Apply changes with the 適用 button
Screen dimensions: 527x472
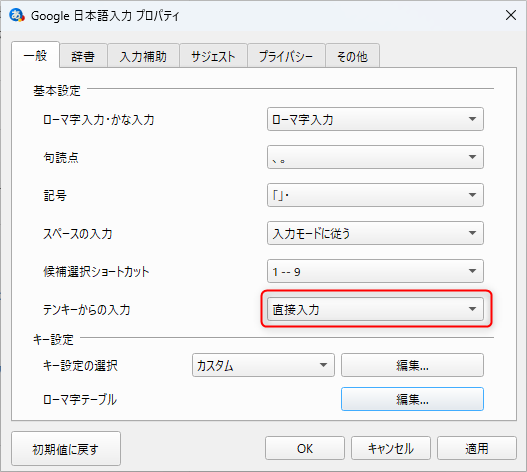477,448
